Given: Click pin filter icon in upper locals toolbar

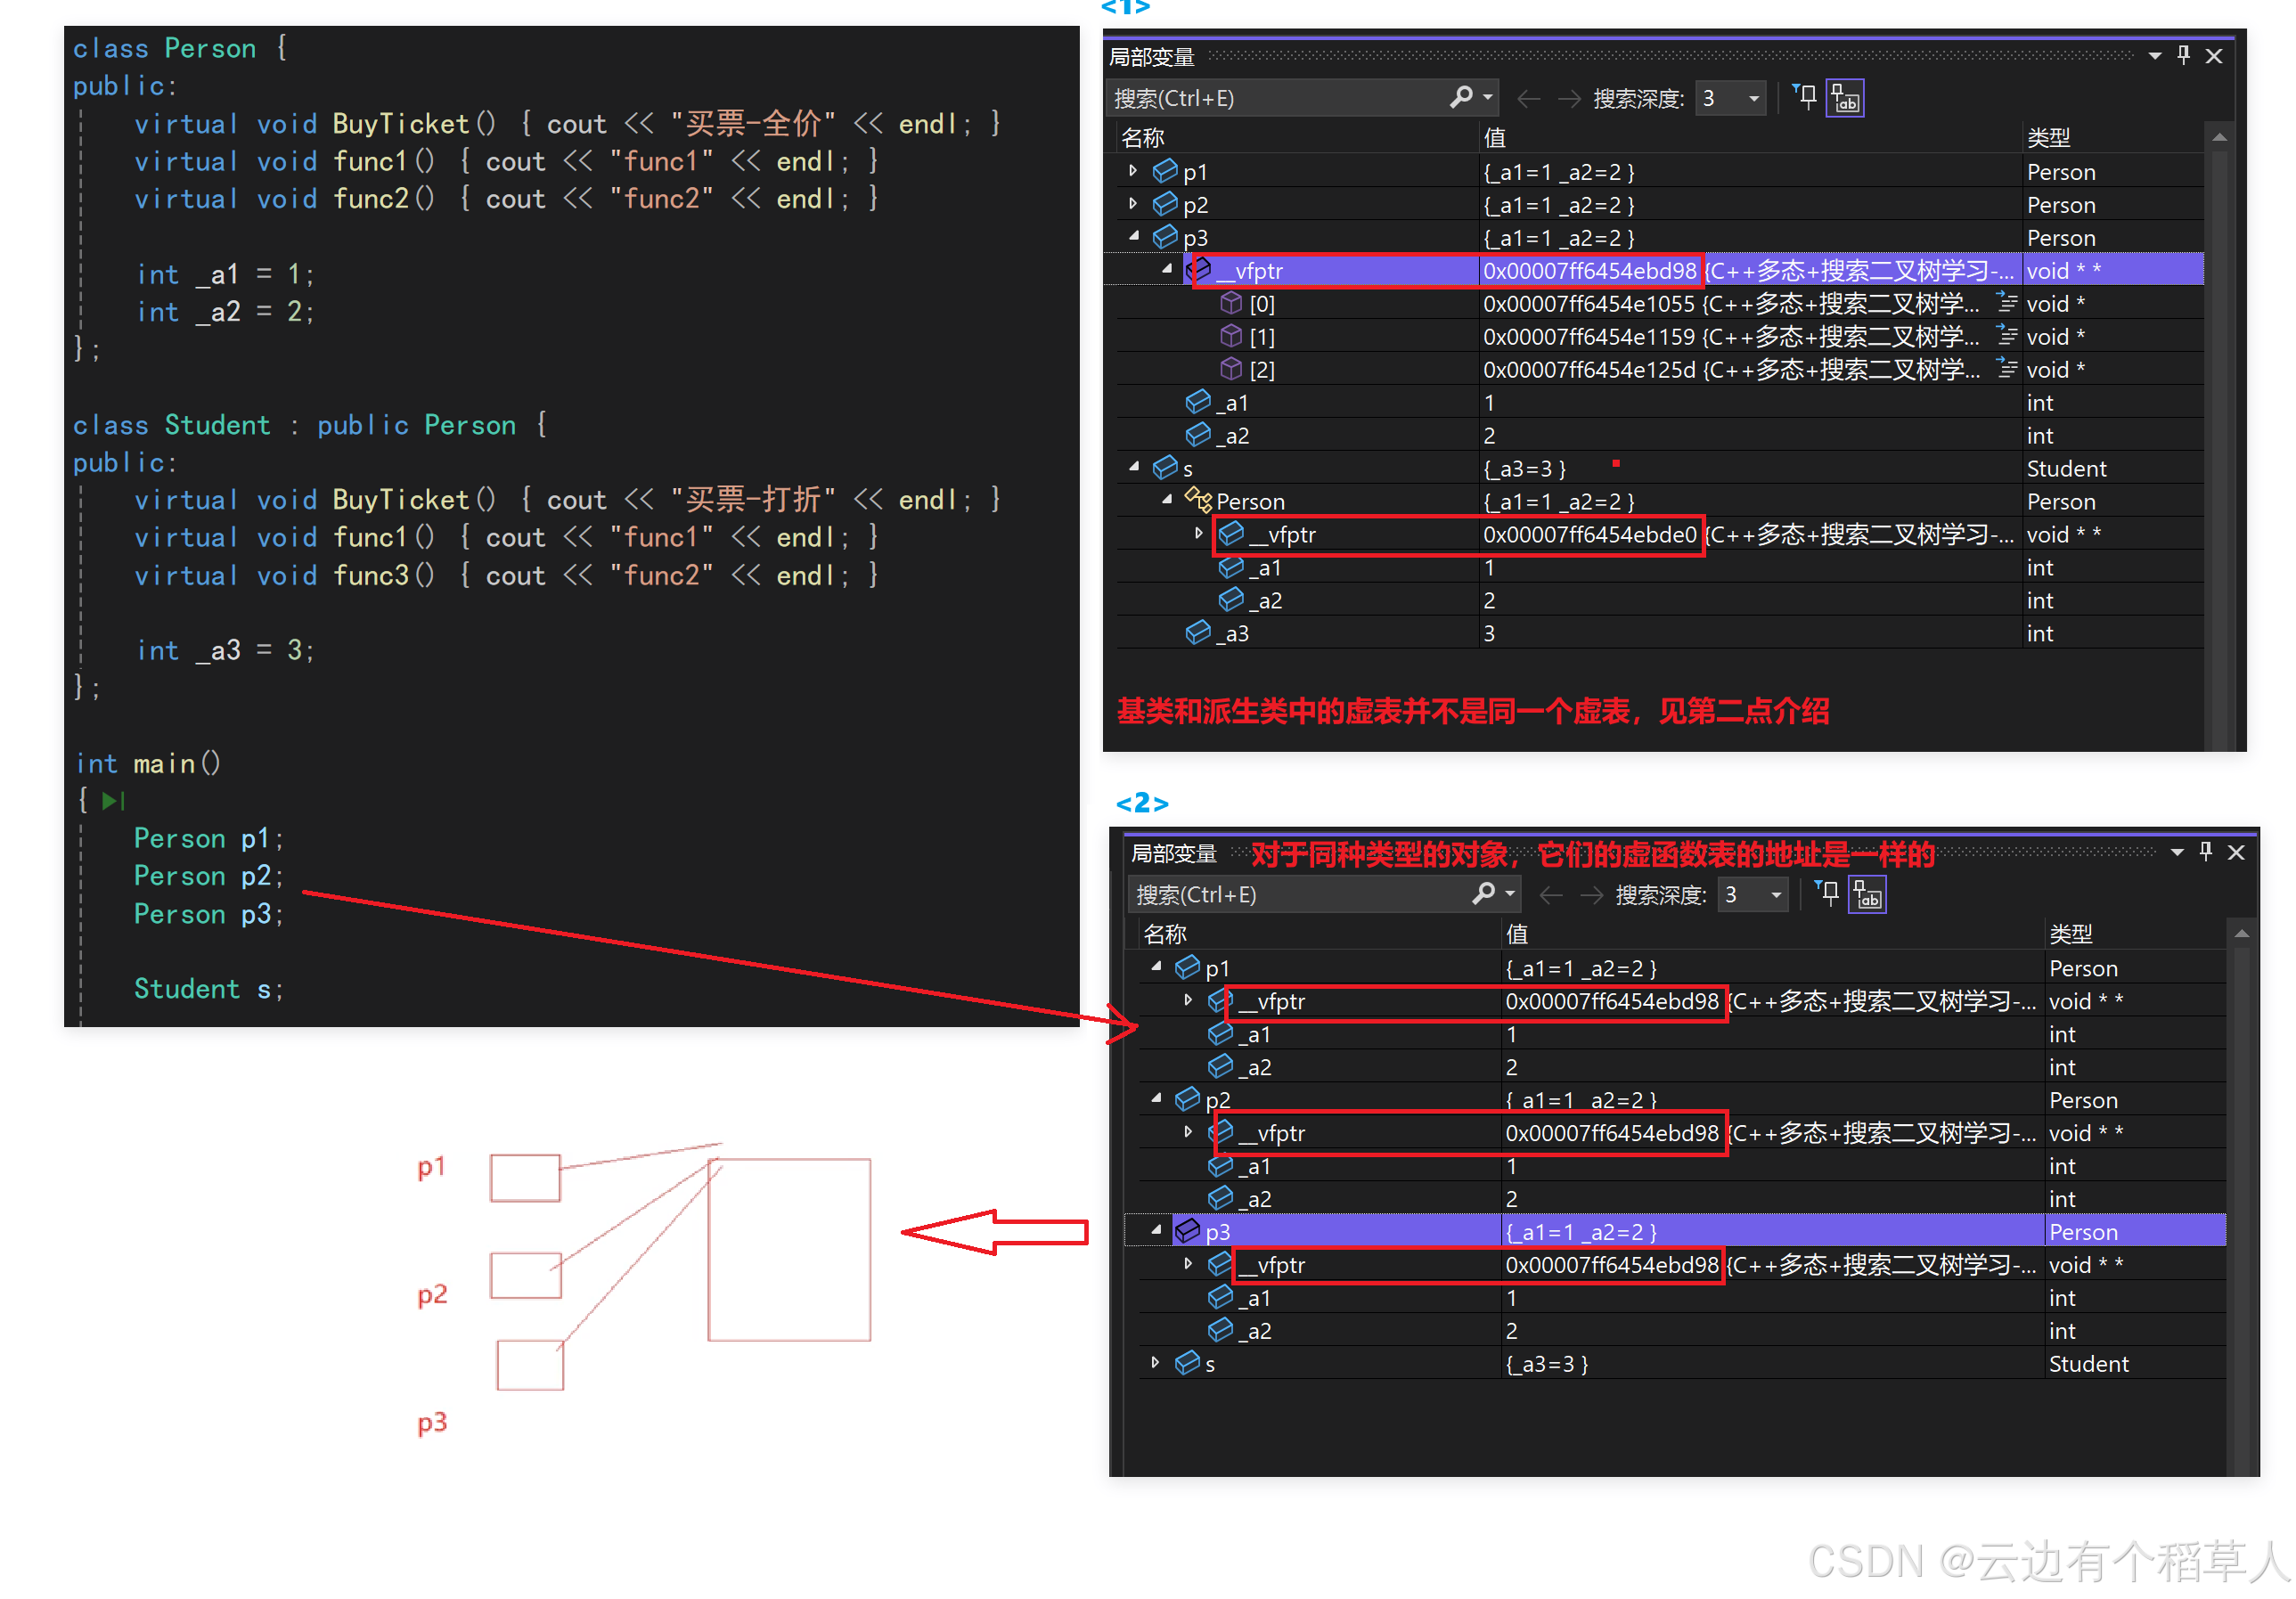Looking at the screenshot, I should pos(1805,97).
